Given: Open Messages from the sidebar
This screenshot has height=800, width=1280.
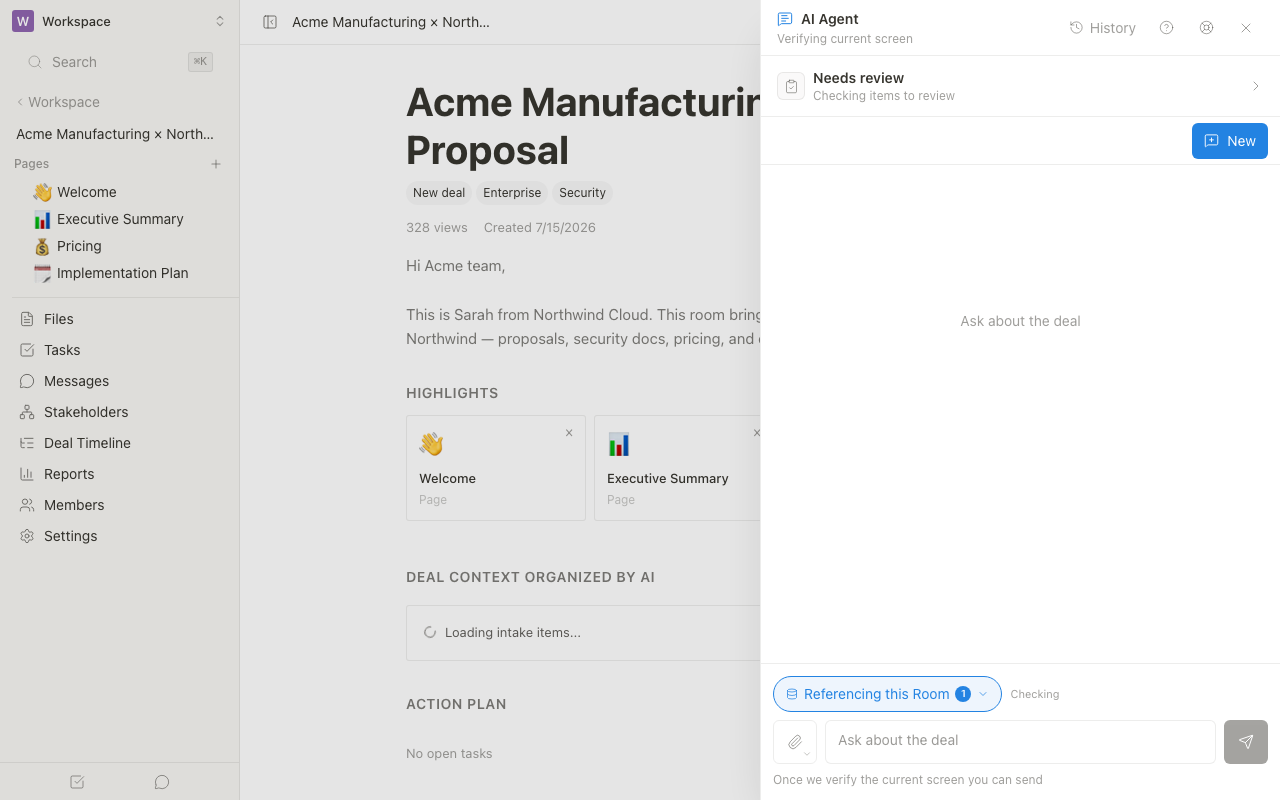Looking at the screenshot, I should (x=120, y=381).
